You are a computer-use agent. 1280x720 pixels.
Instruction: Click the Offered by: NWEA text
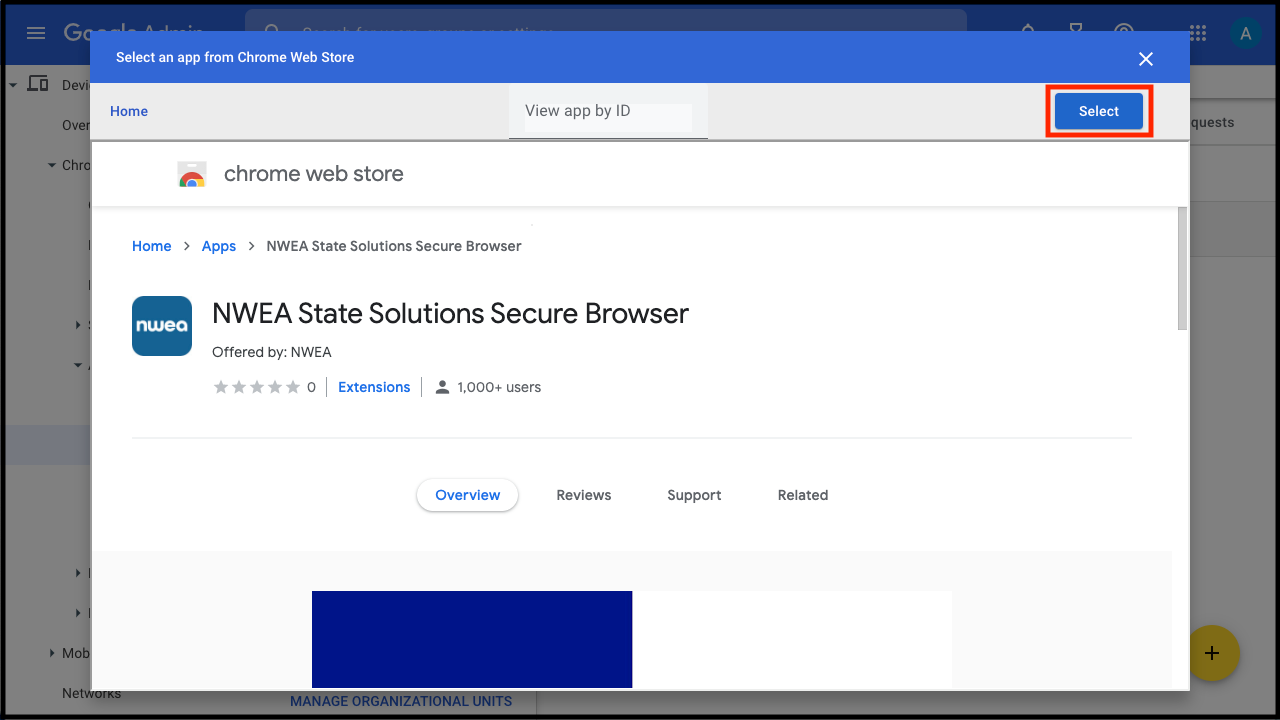272,352
